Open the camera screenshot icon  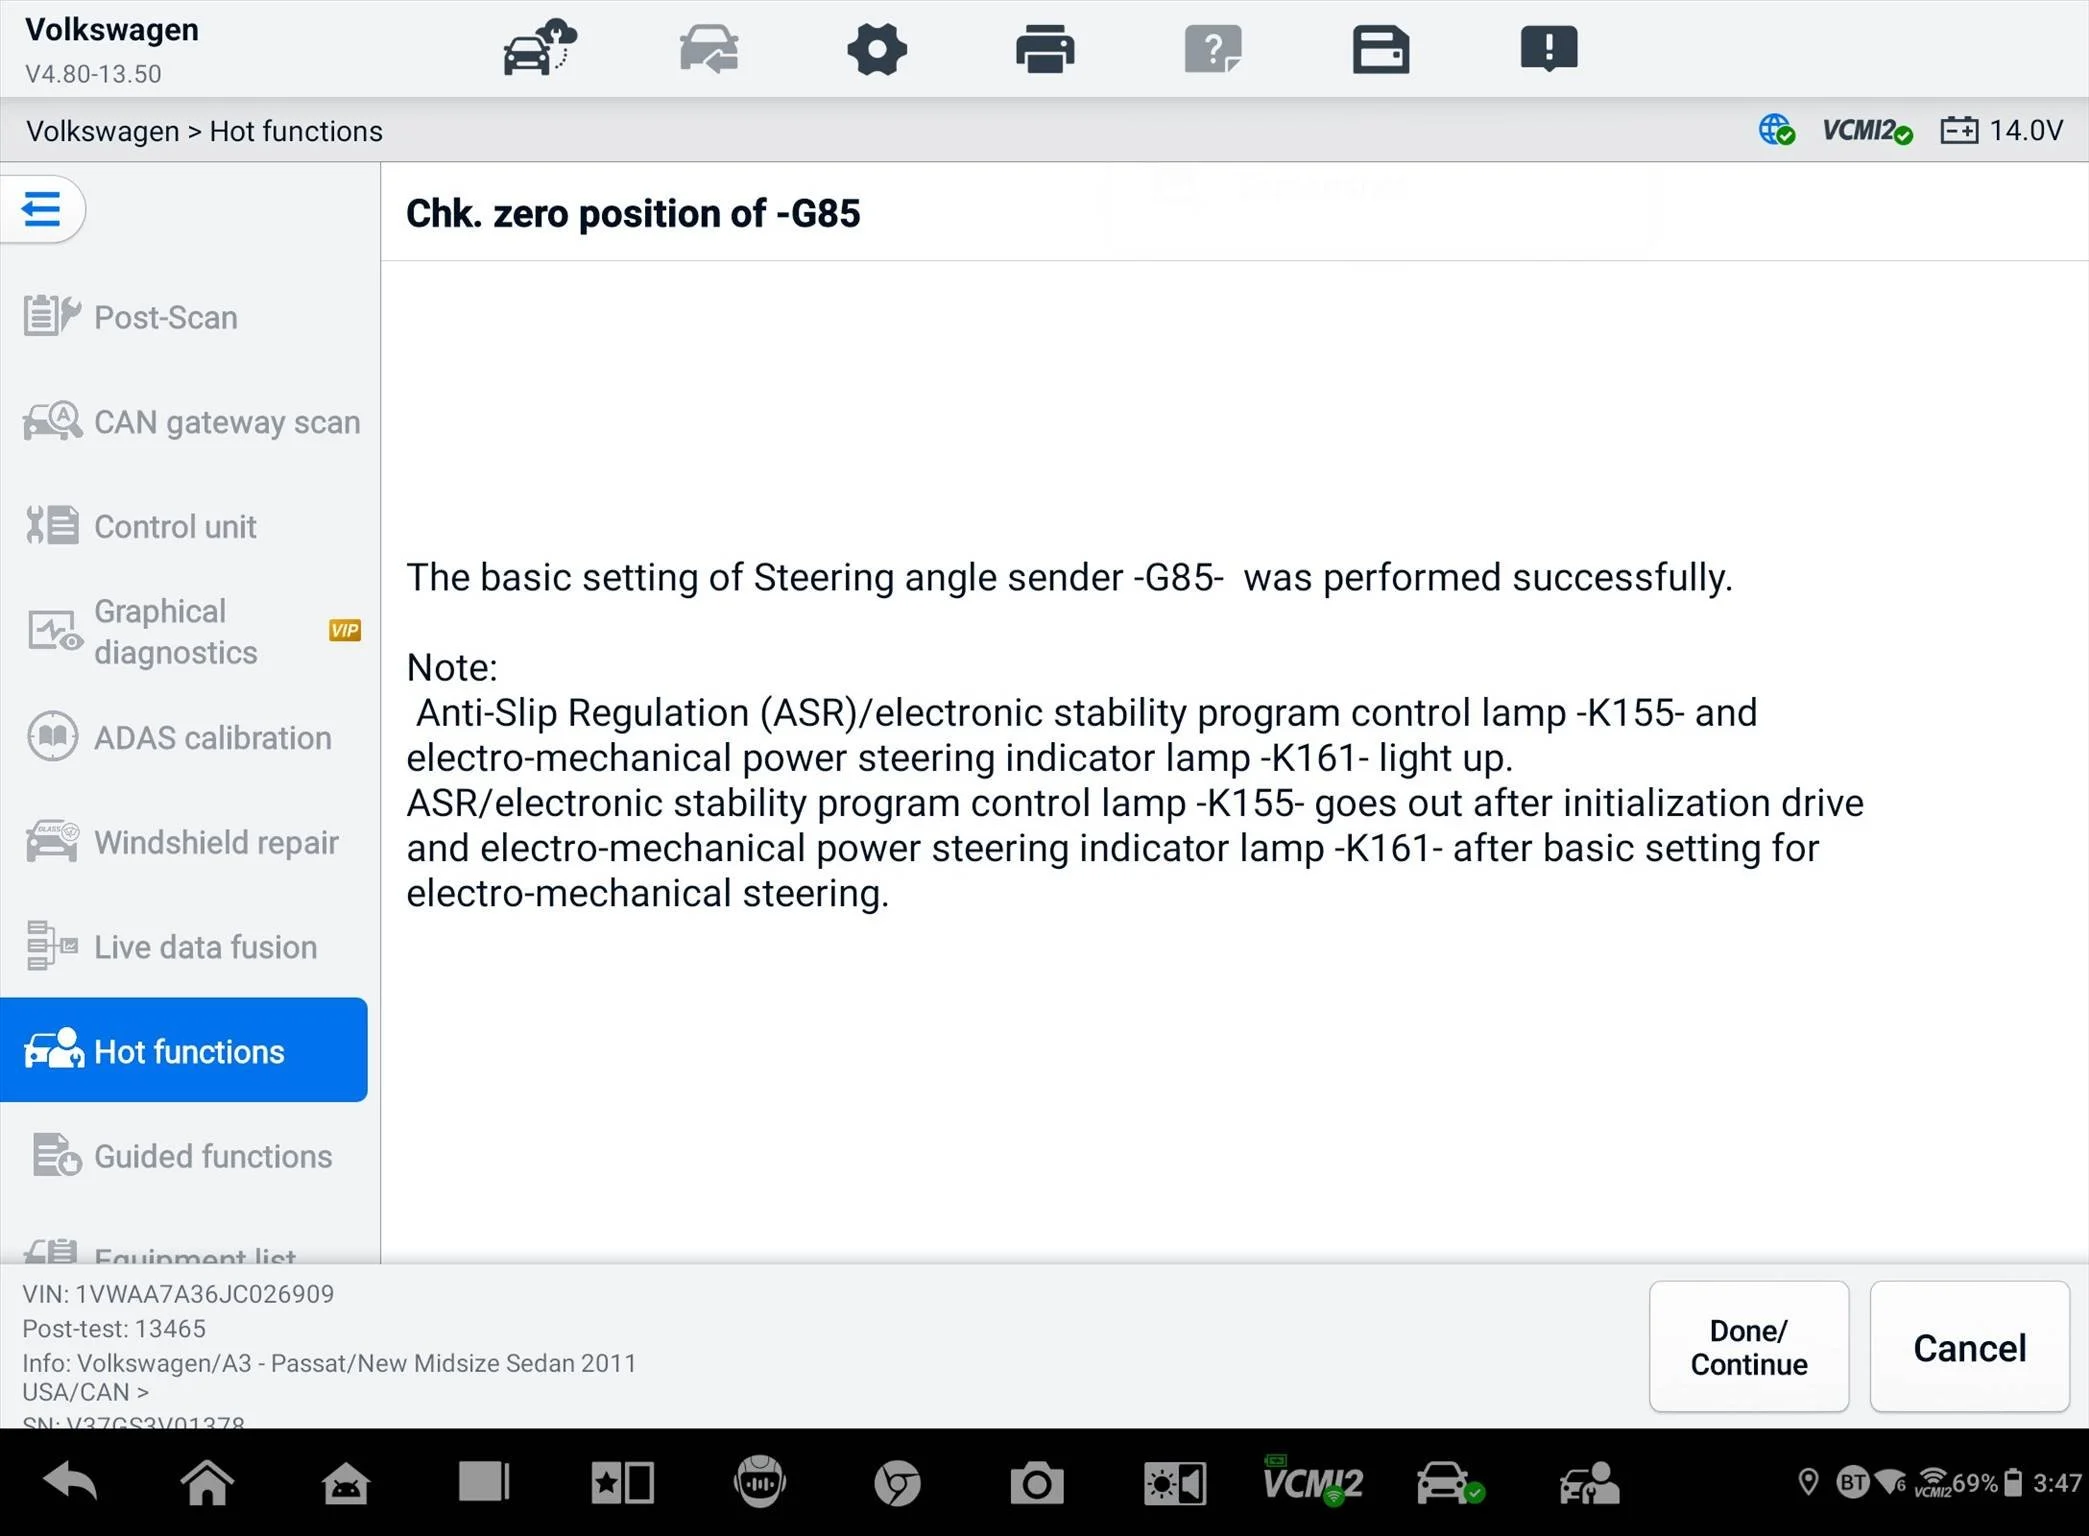point(1036,1483)
